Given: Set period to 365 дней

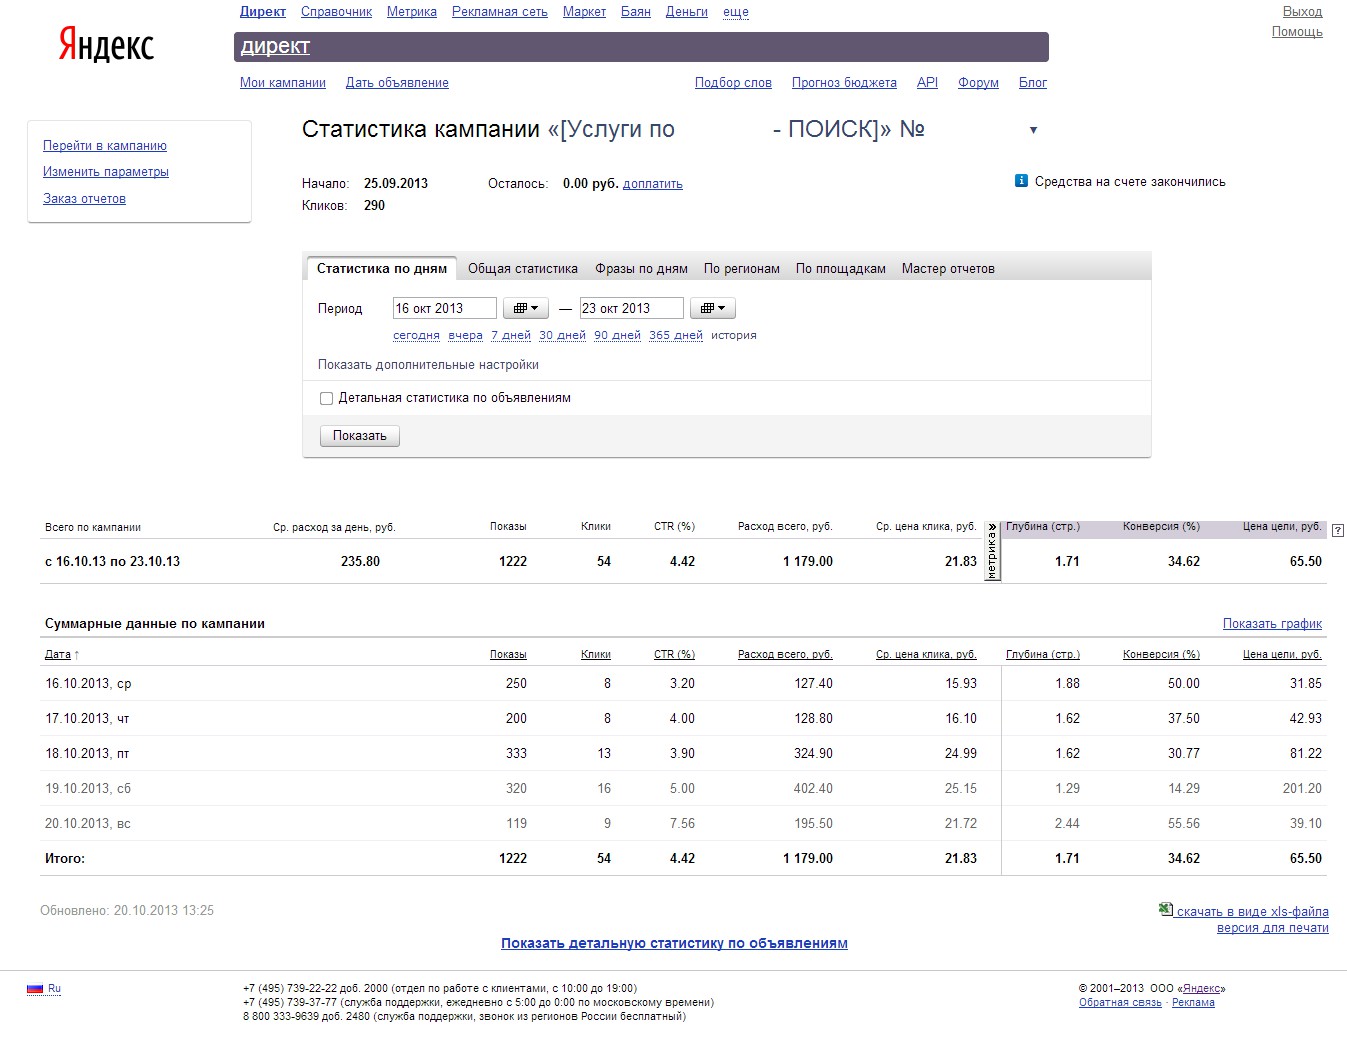Looking at the screenshot, I should (676, 335).
